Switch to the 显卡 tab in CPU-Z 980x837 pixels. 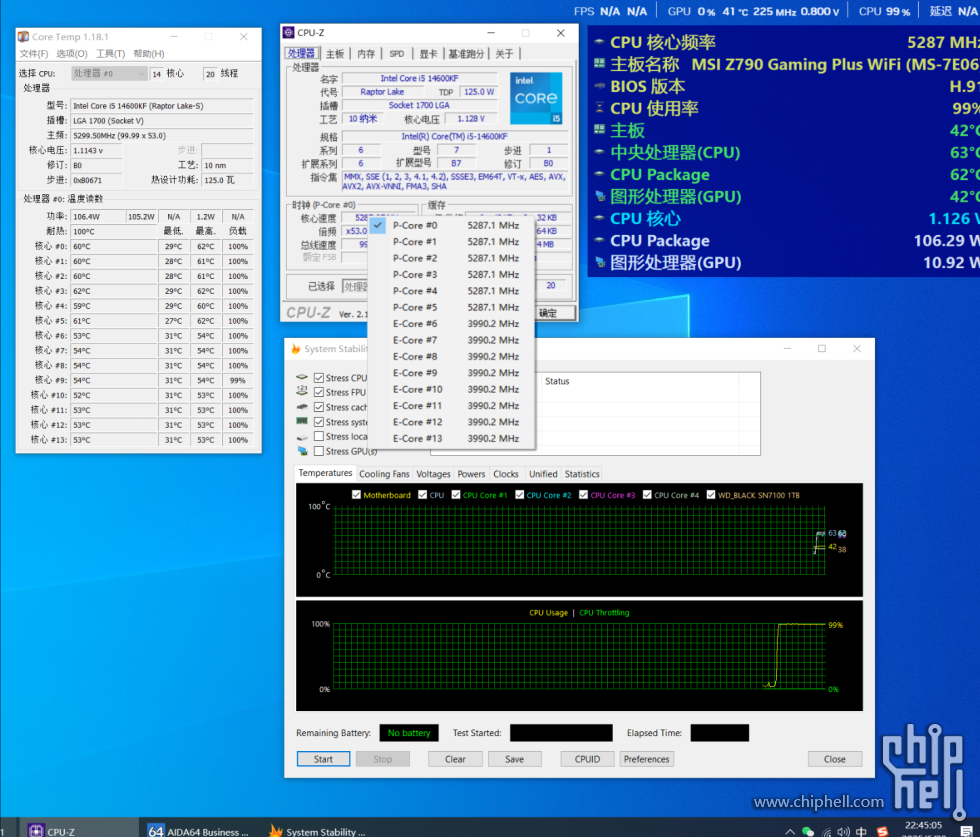428,54
